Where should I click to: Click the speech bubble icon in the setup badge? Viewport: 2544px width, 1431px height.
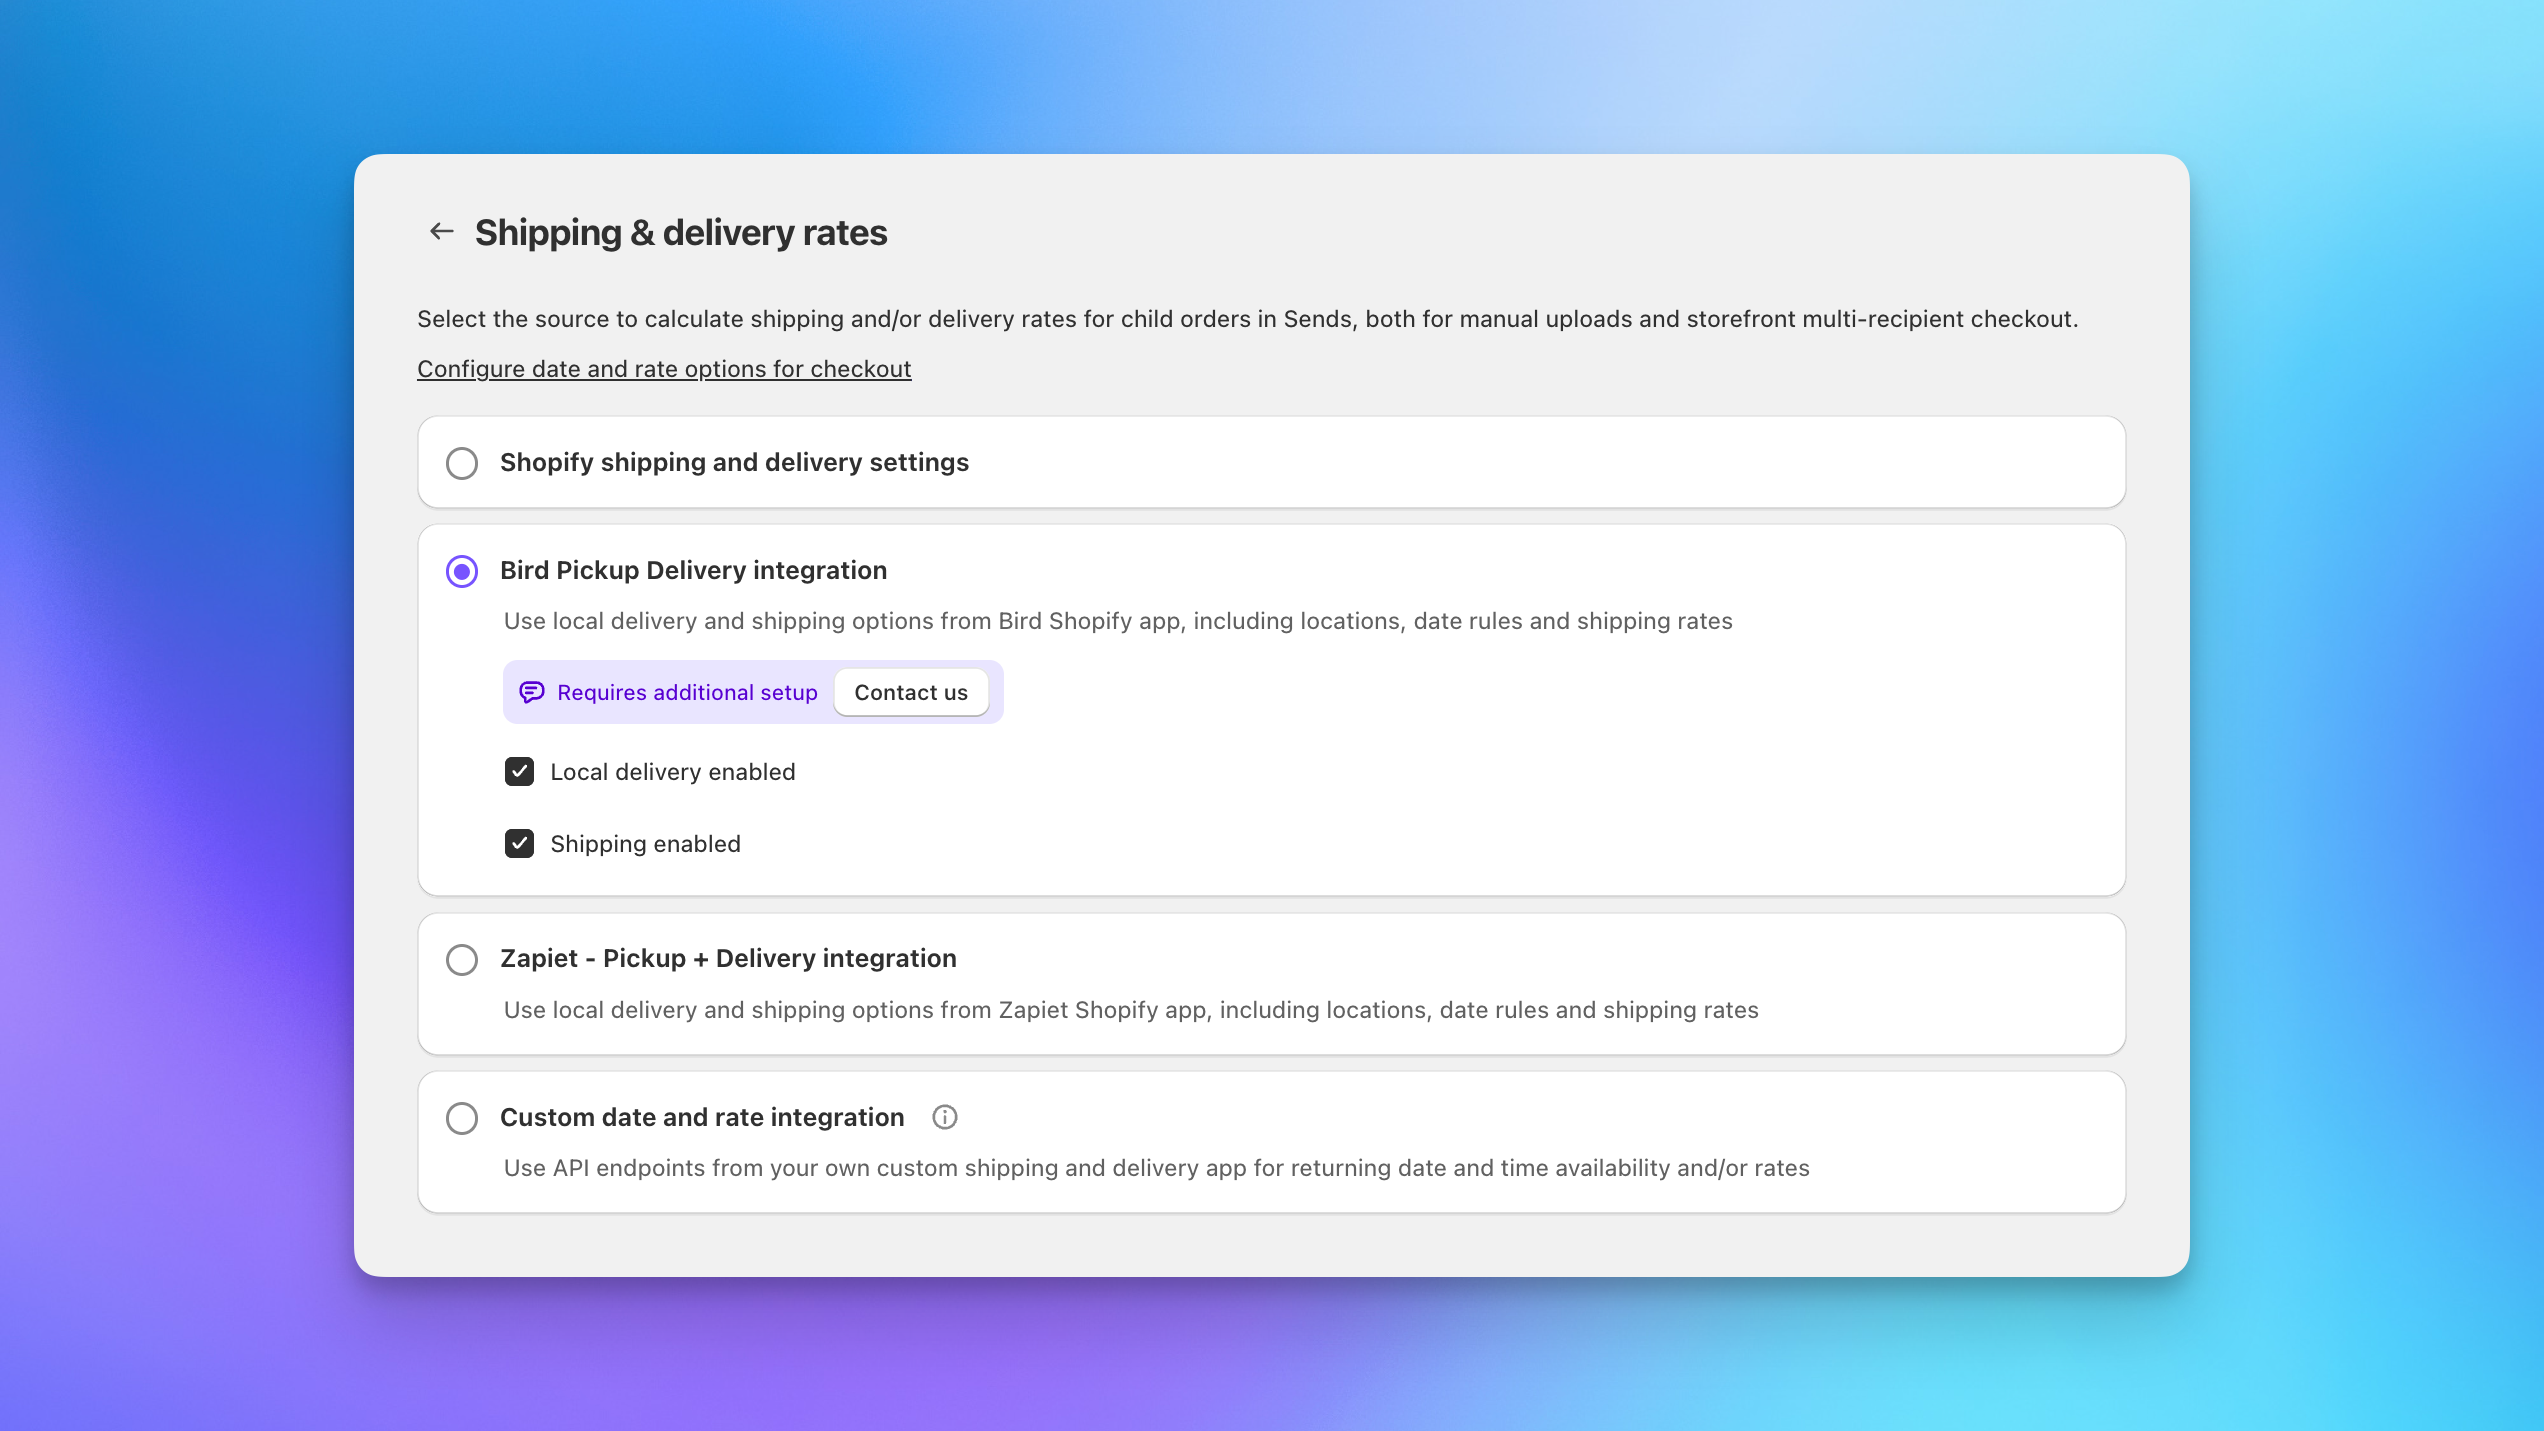530,691
